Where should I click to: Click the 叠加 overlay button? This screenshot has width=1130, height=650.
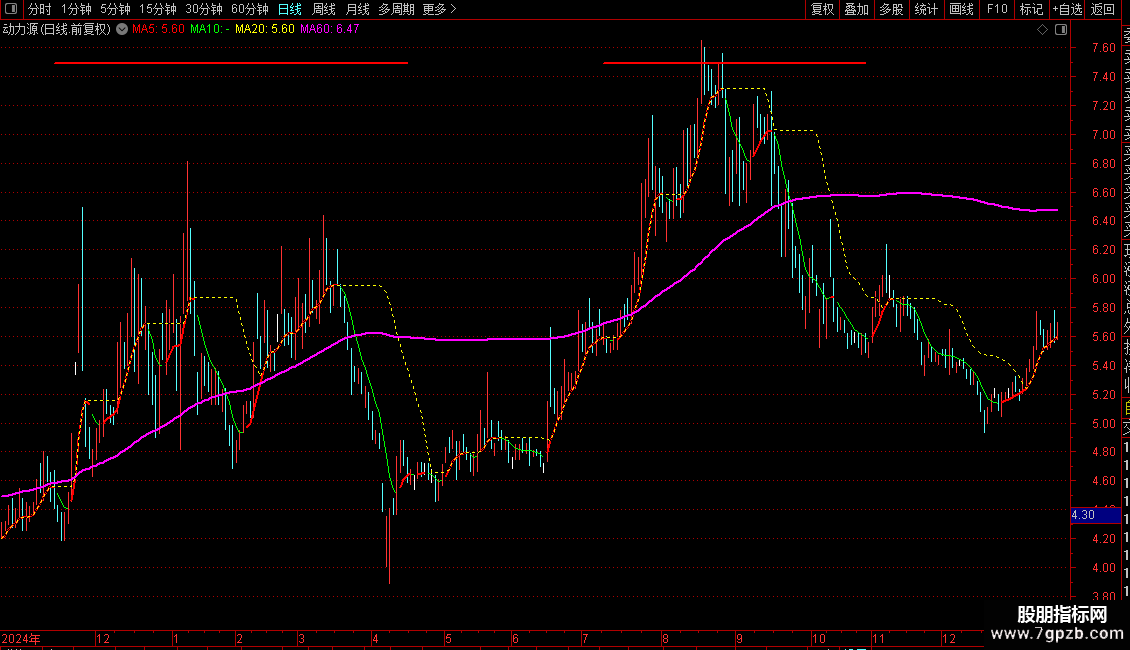[x=857, y=9]
